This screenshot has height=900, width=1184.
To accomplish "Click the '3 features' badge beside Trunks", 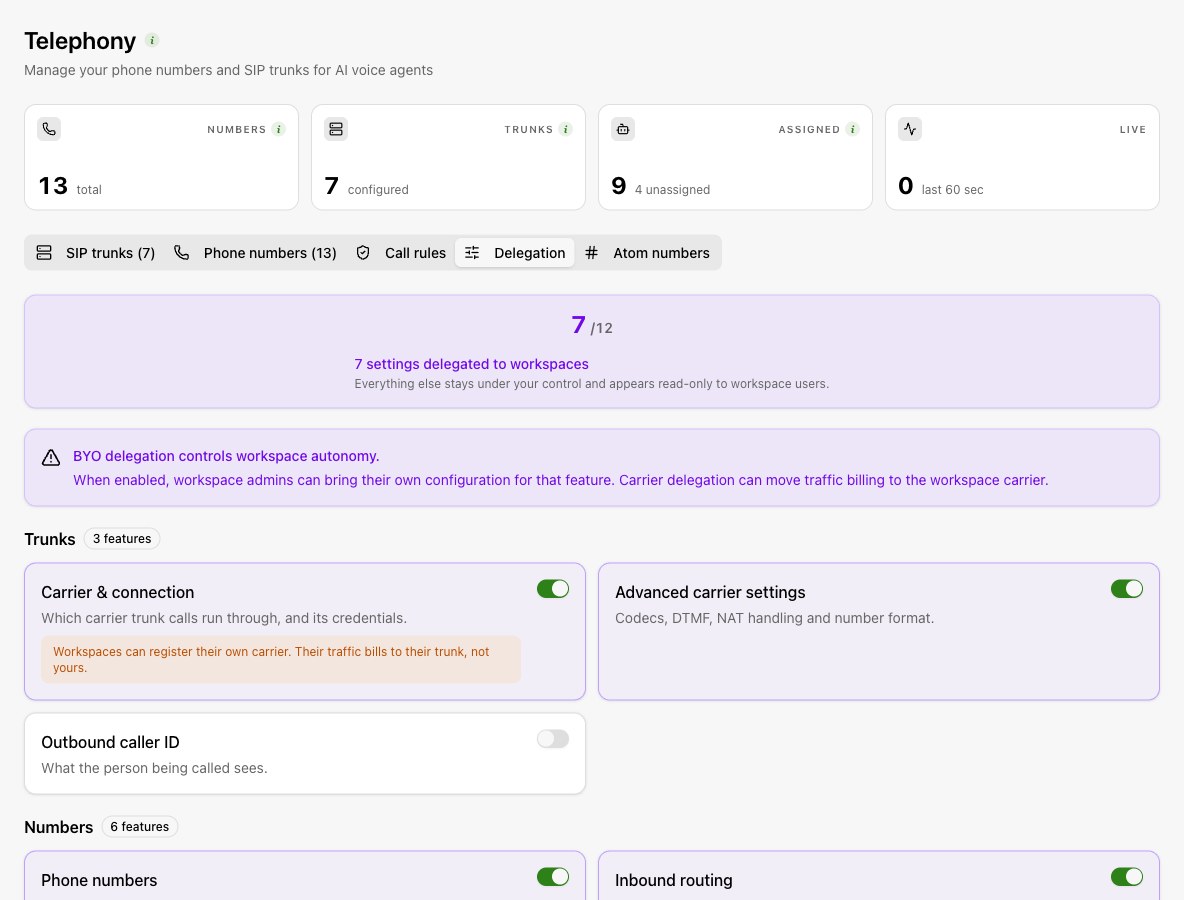I will point(122,539).
